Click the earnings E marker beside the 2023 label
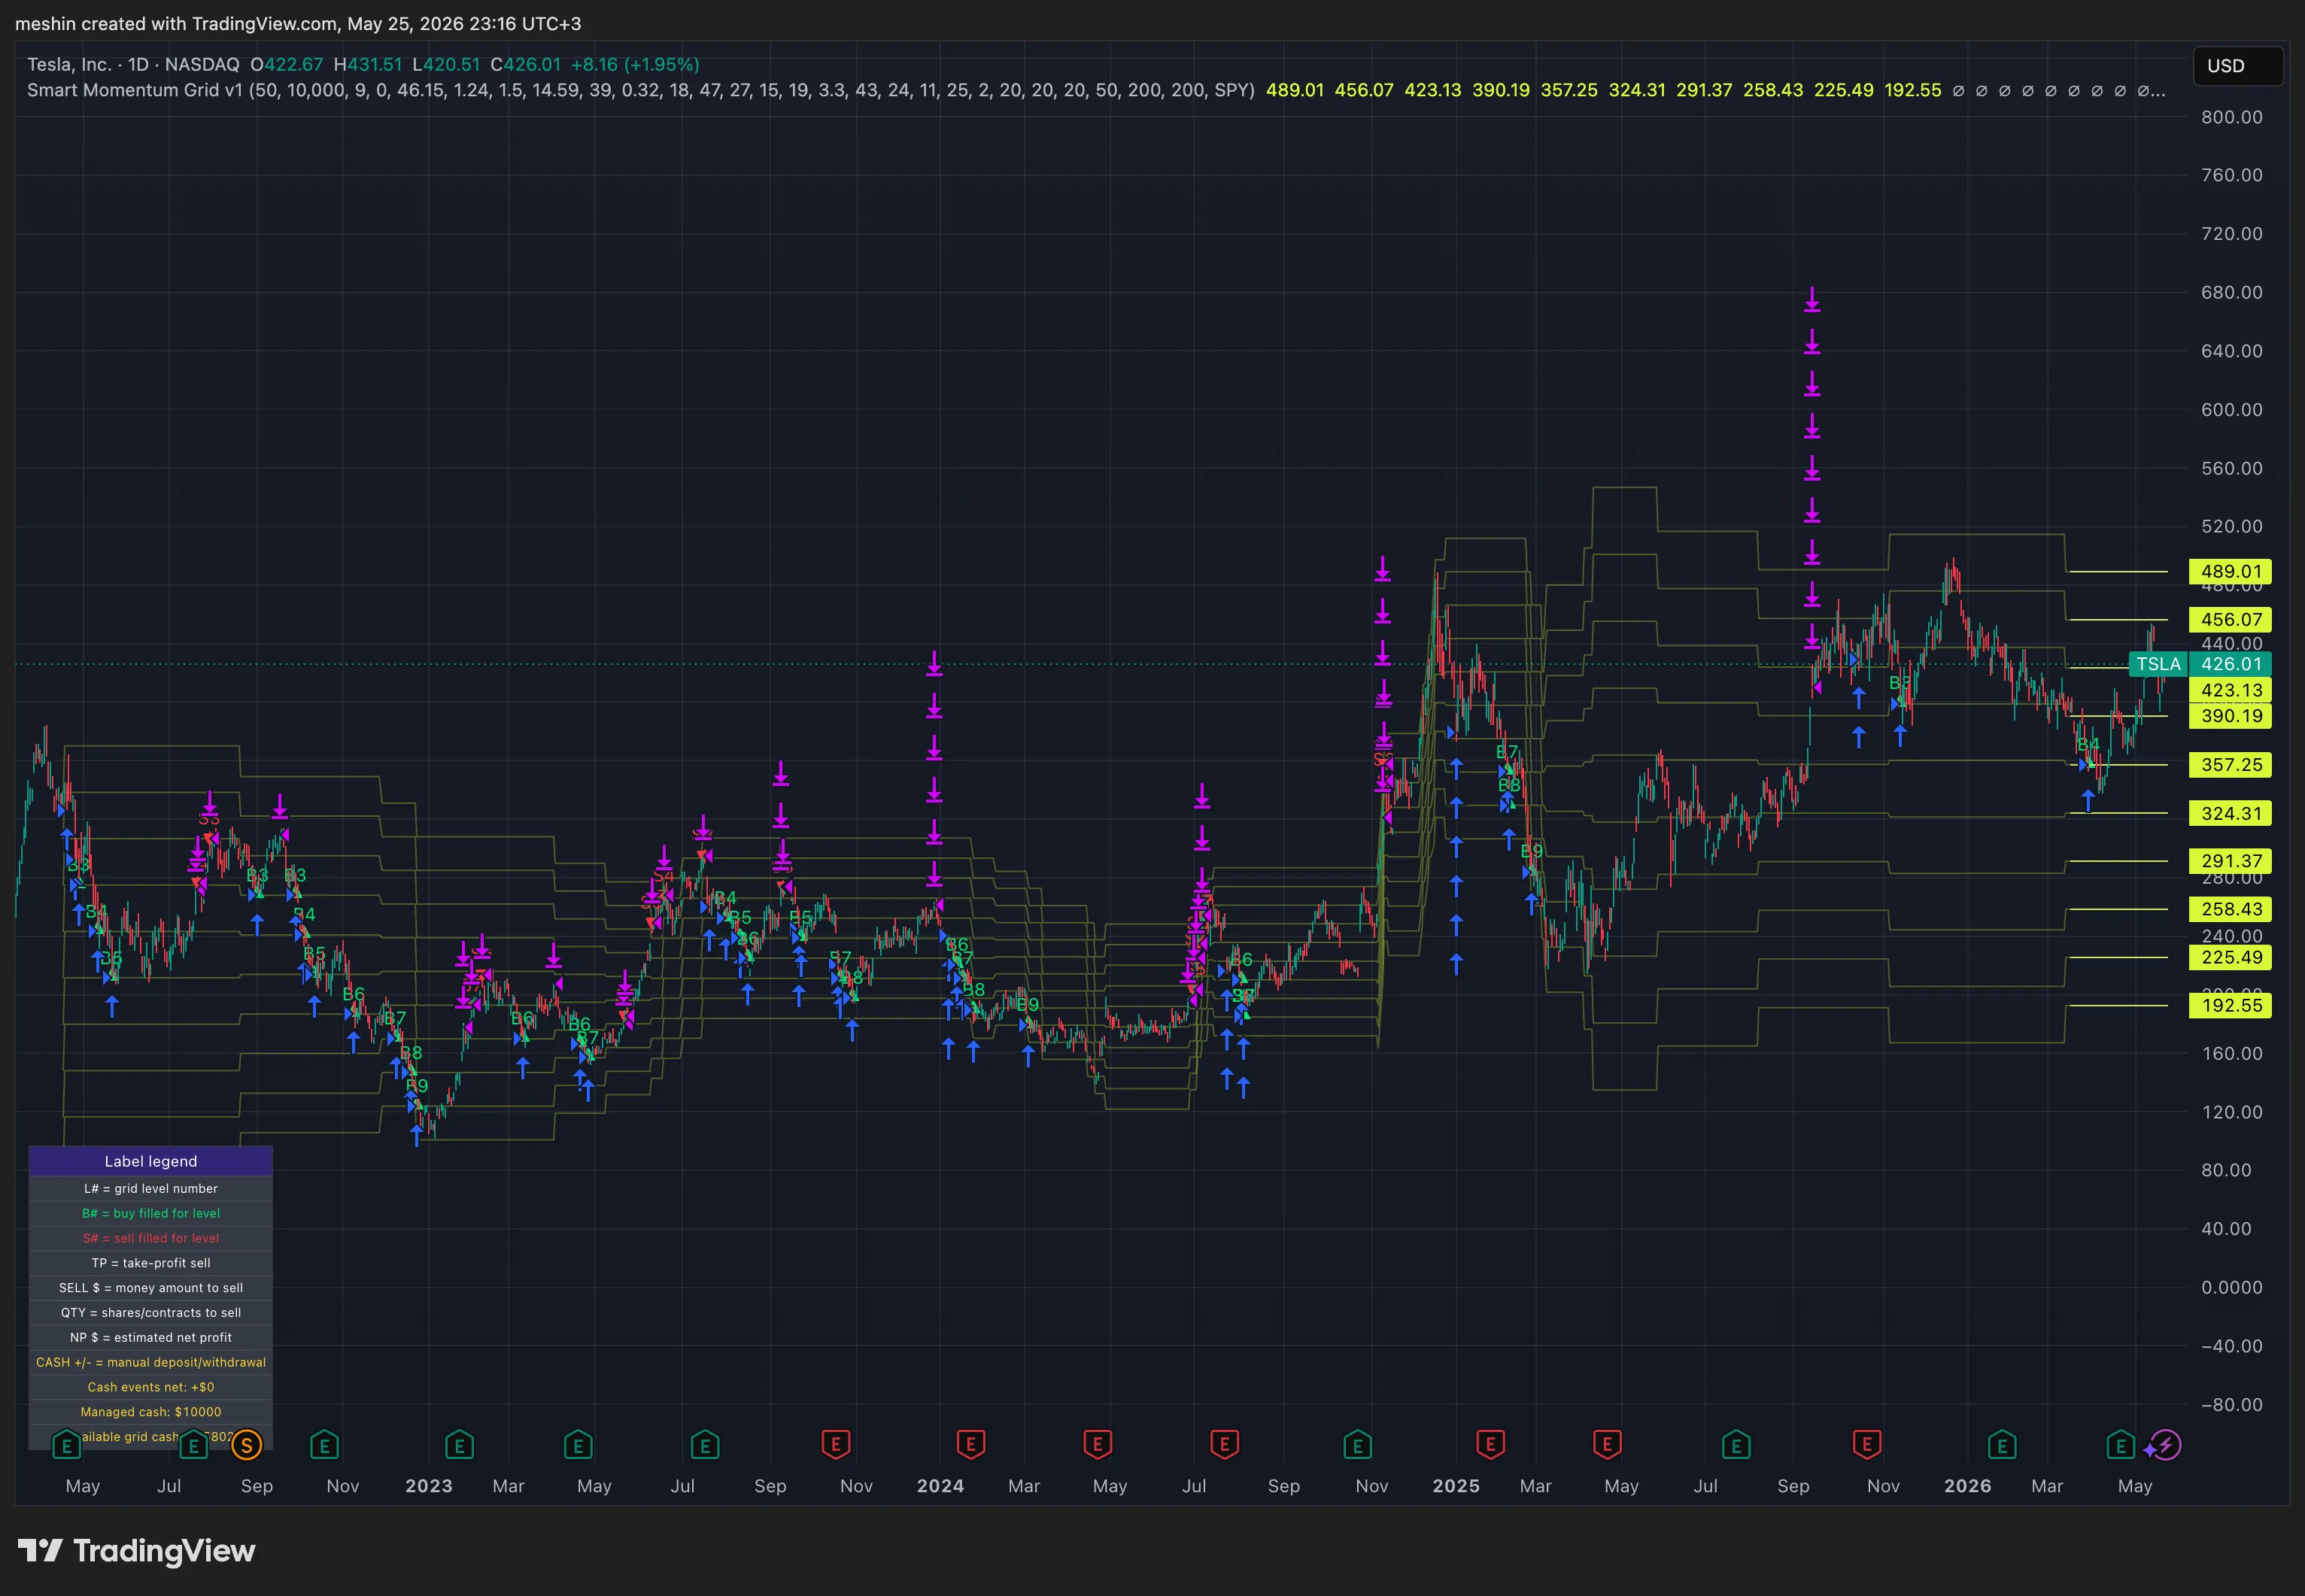2305x1596 pixels. pyautogui.click(x=459, y=1445)
